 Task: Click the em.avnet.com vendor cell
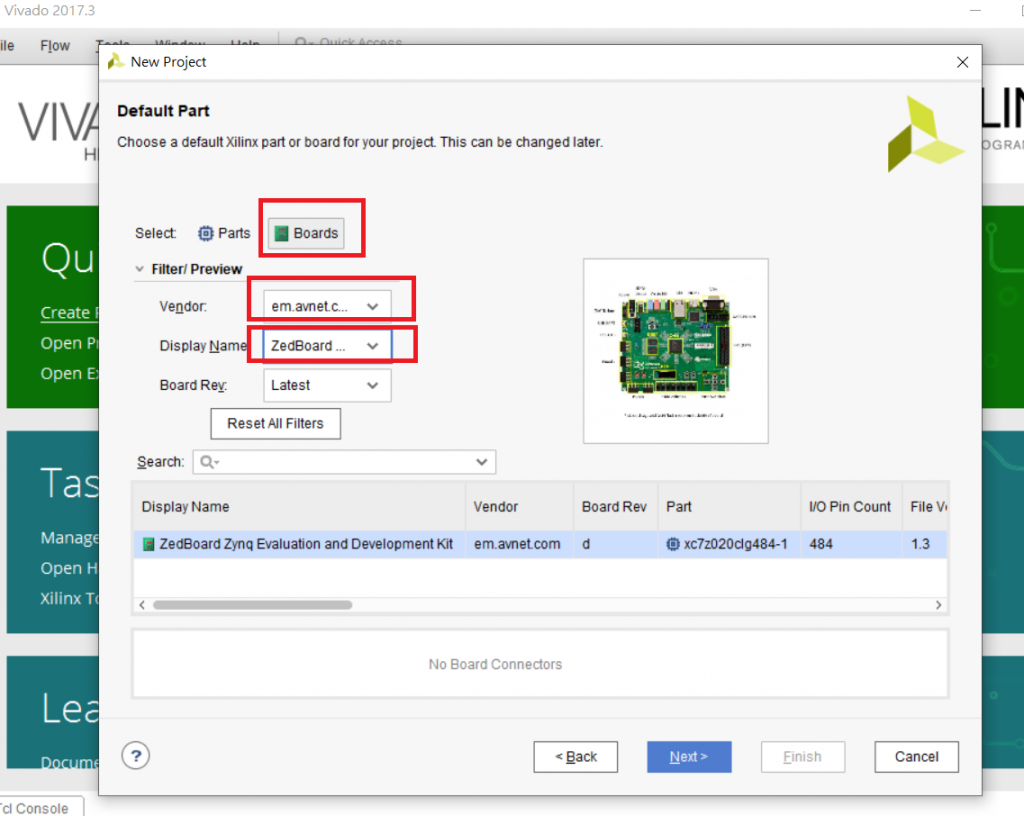tap(517, 544)
